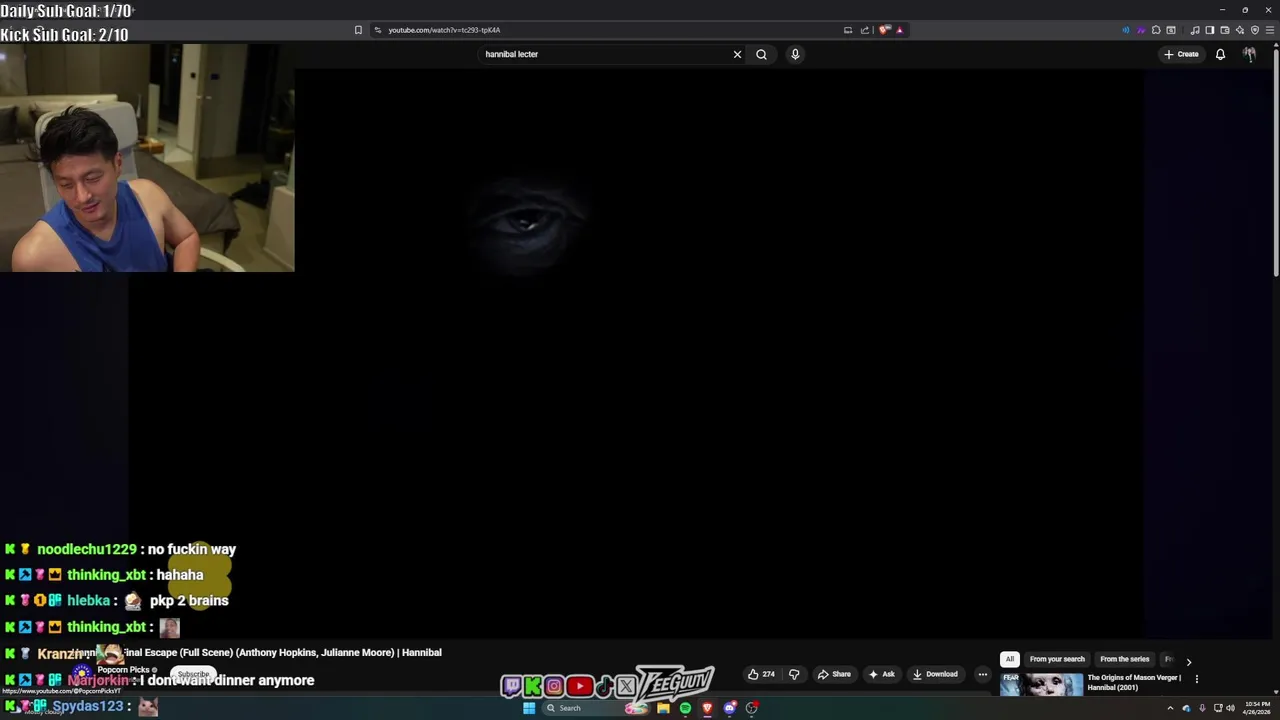The height and width of the screenshot is (720, 1280).
Task: Select the 'From your search' chip
Action: point(1057,659)
